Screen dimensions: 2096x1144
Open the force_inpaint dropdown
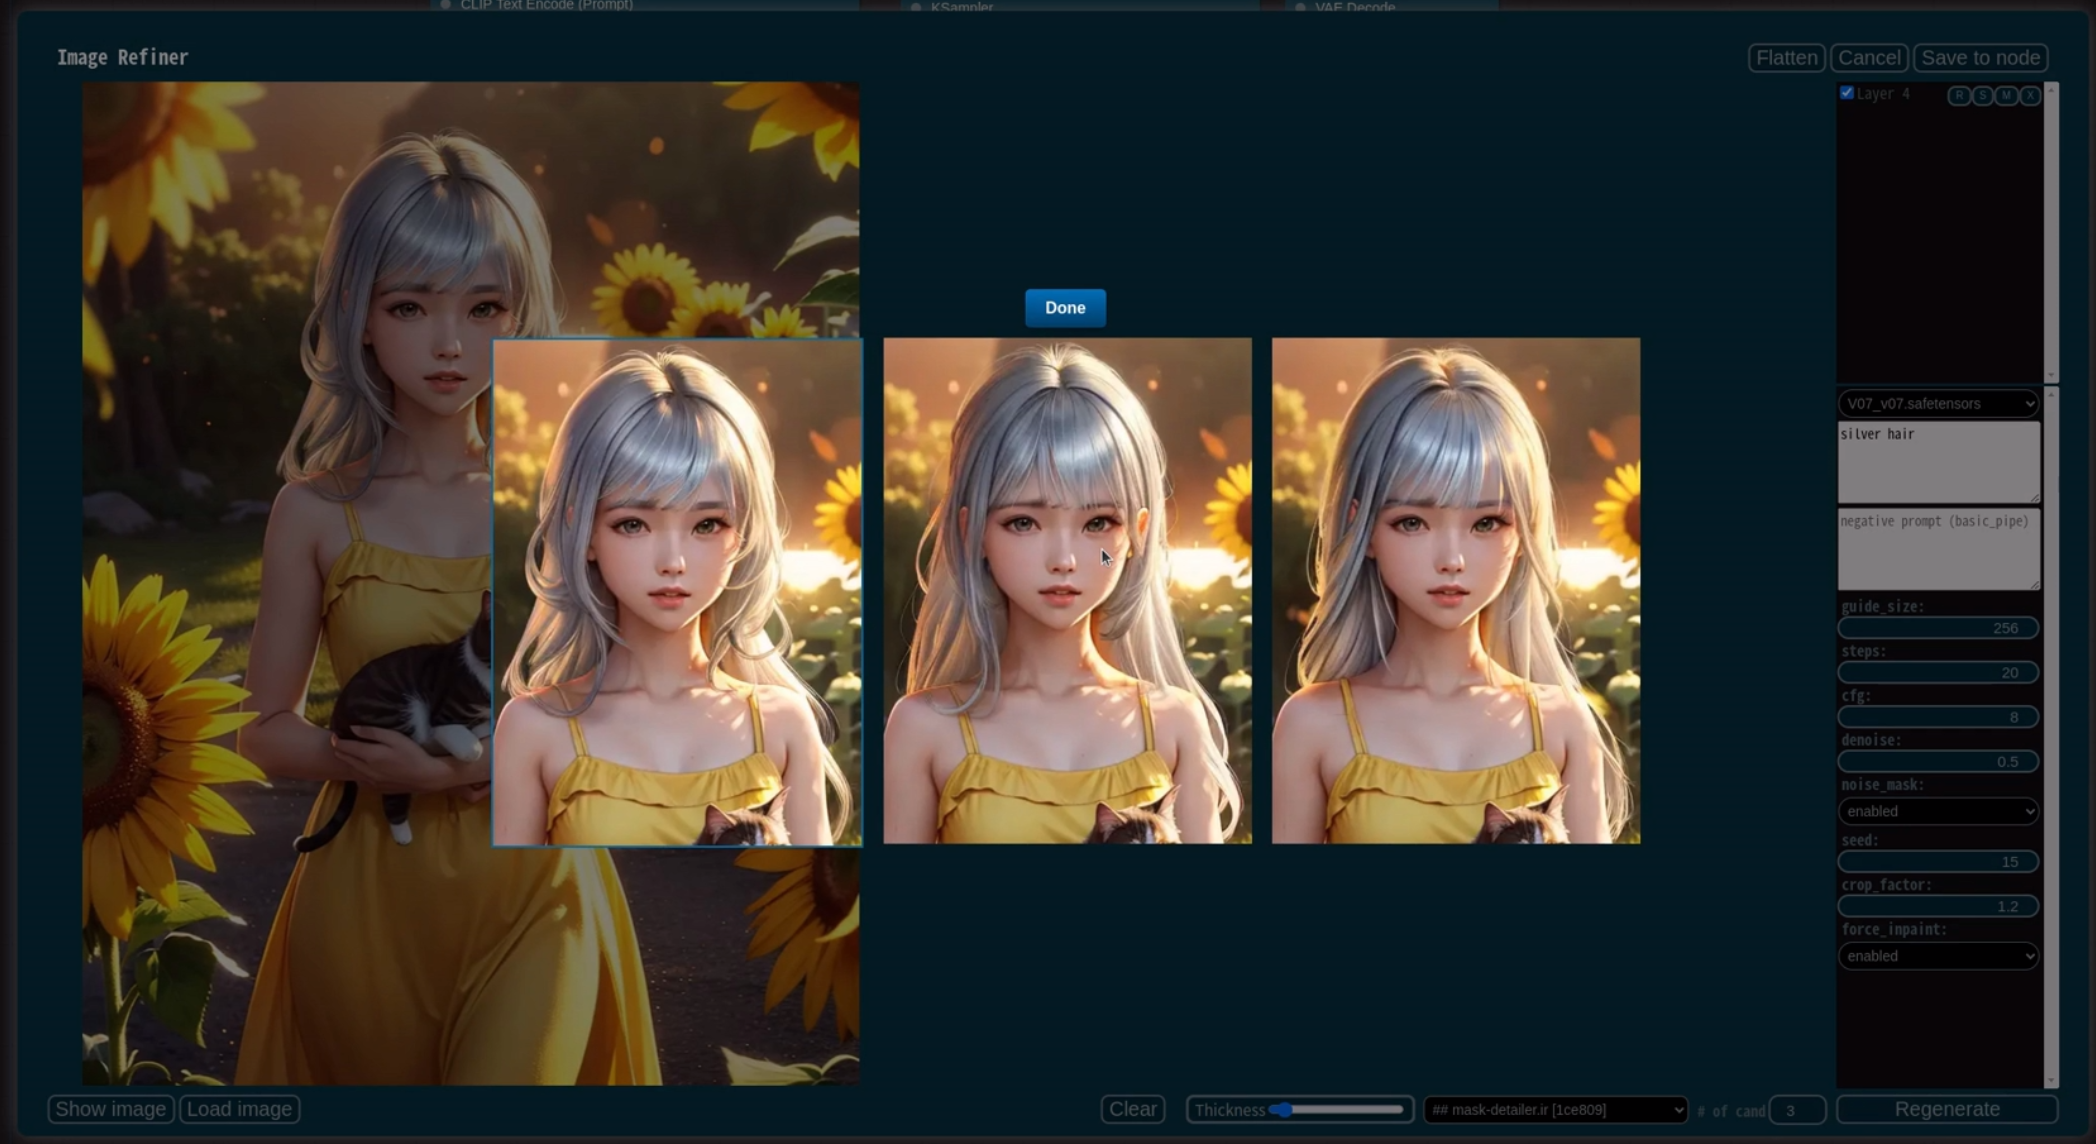[1938, 956]
